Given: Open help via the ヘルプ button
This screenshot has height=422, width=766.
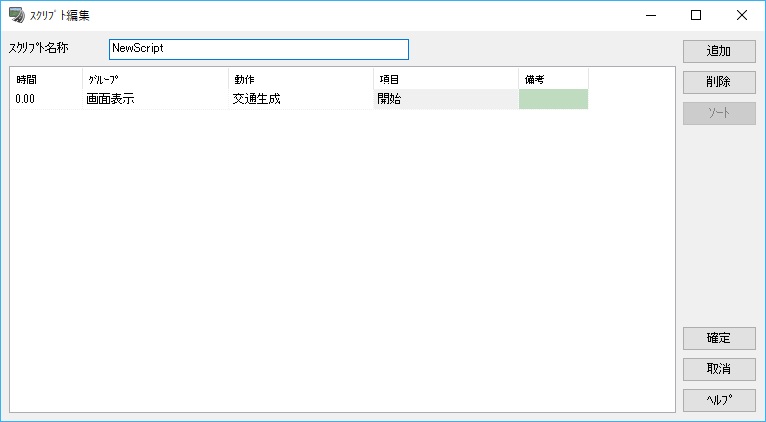Looking at the screenshot, I should pos(719,400).
